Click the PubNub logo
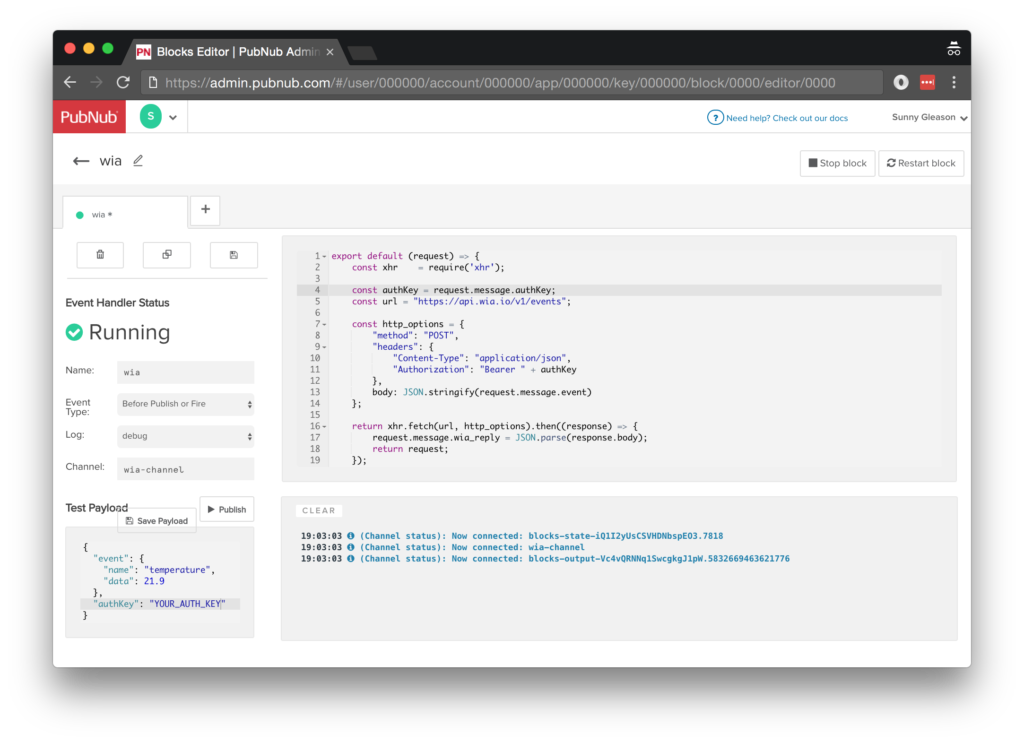 click(89, 117)
